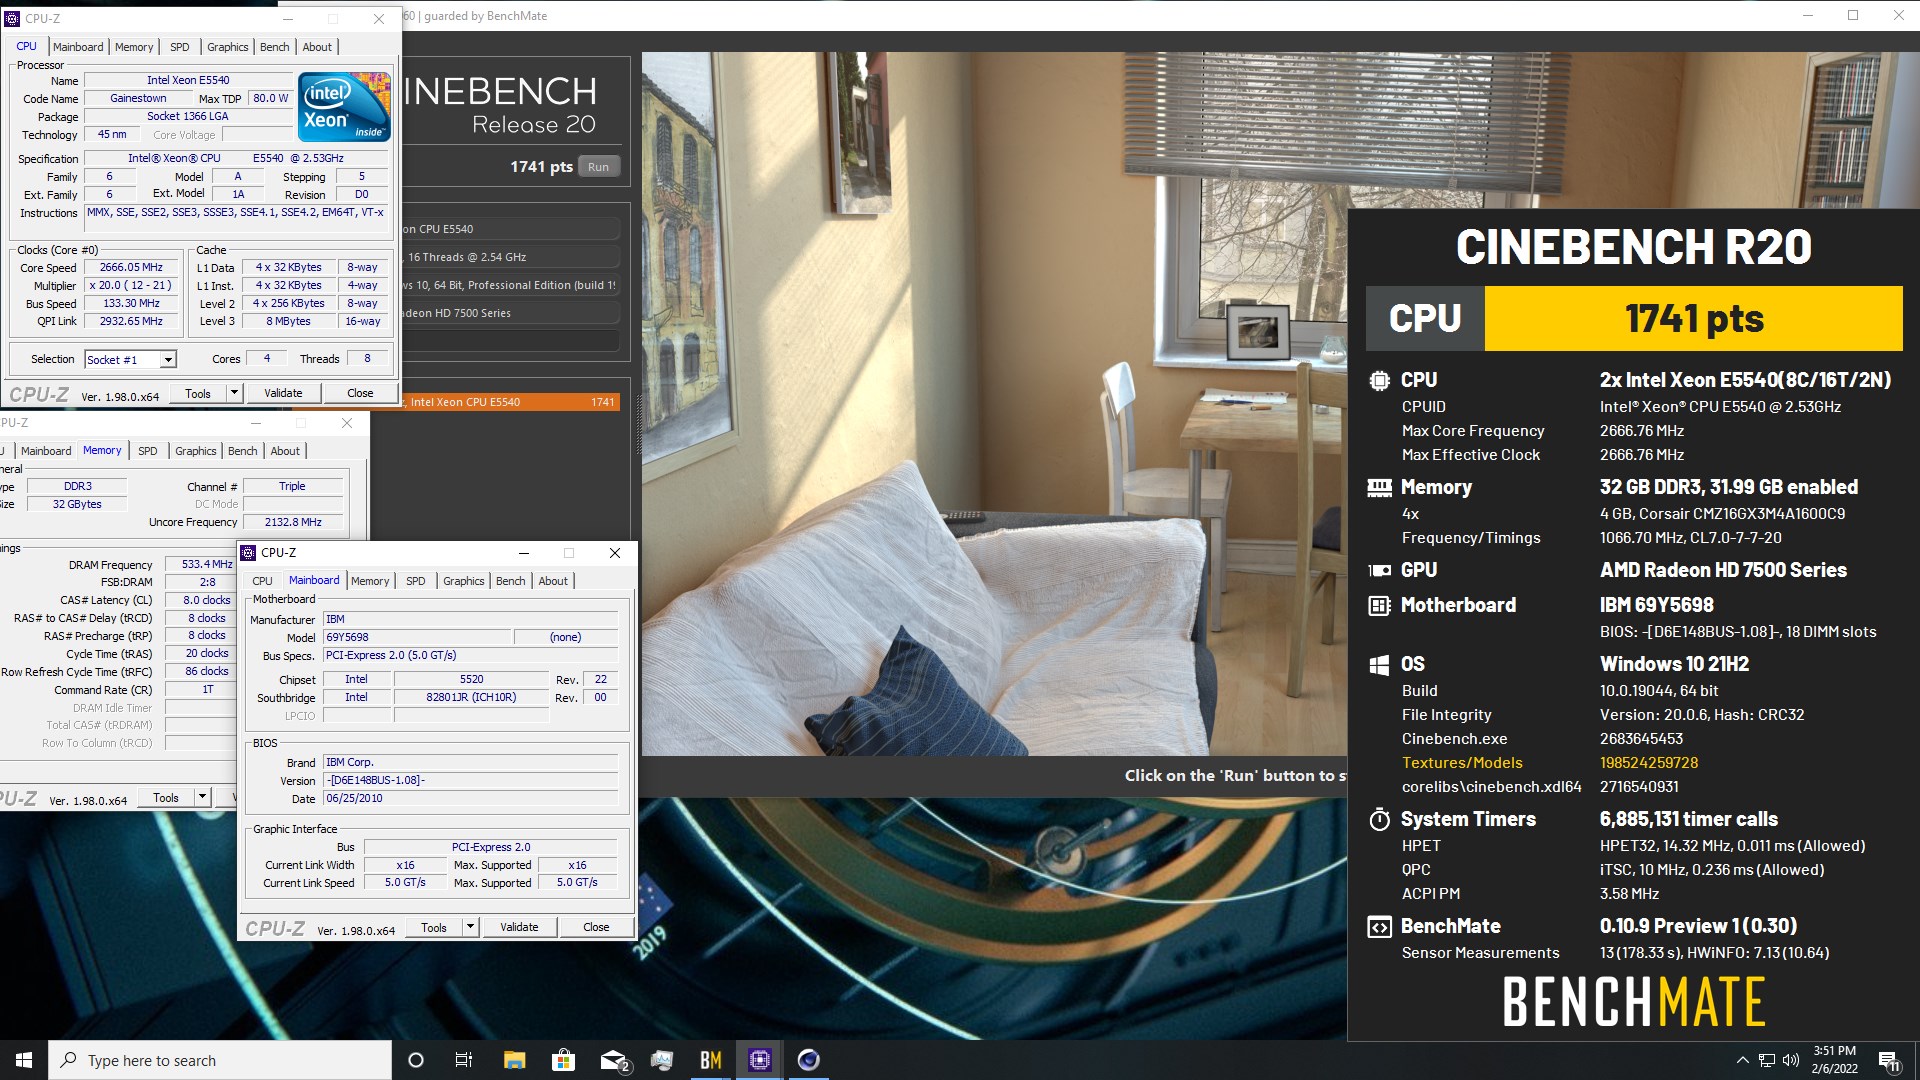
Task: Click Core Speed value 2666.05 MHz
Action: tap(131, 268)
